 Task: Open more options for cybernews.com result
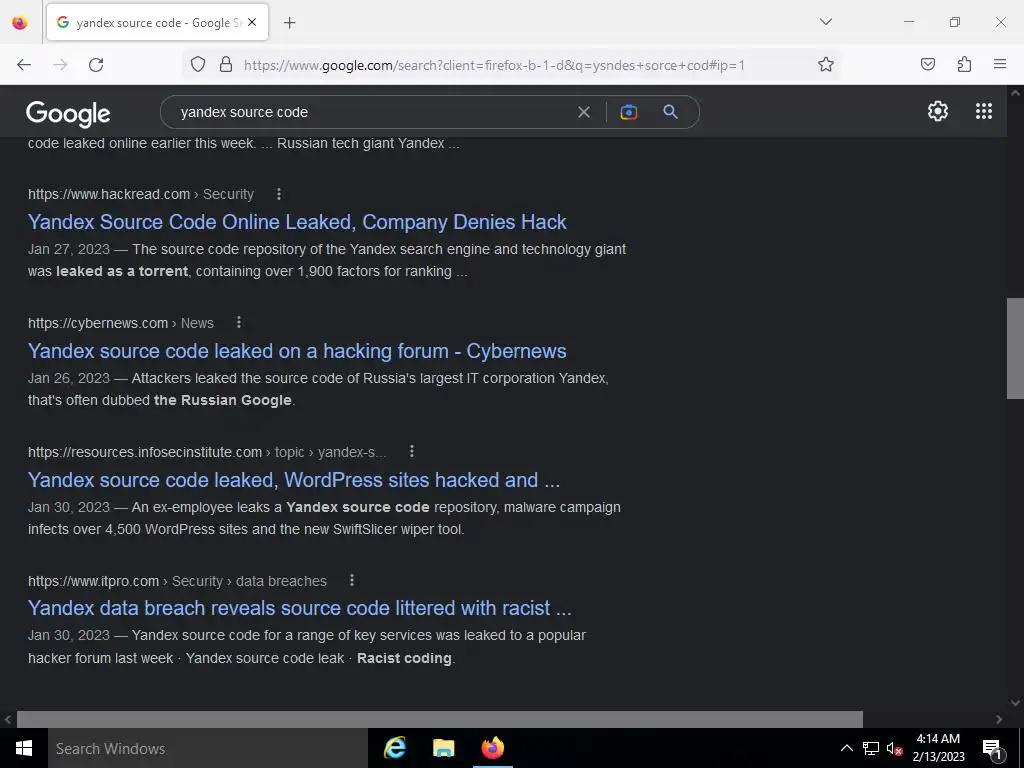(x=239, y=323)
